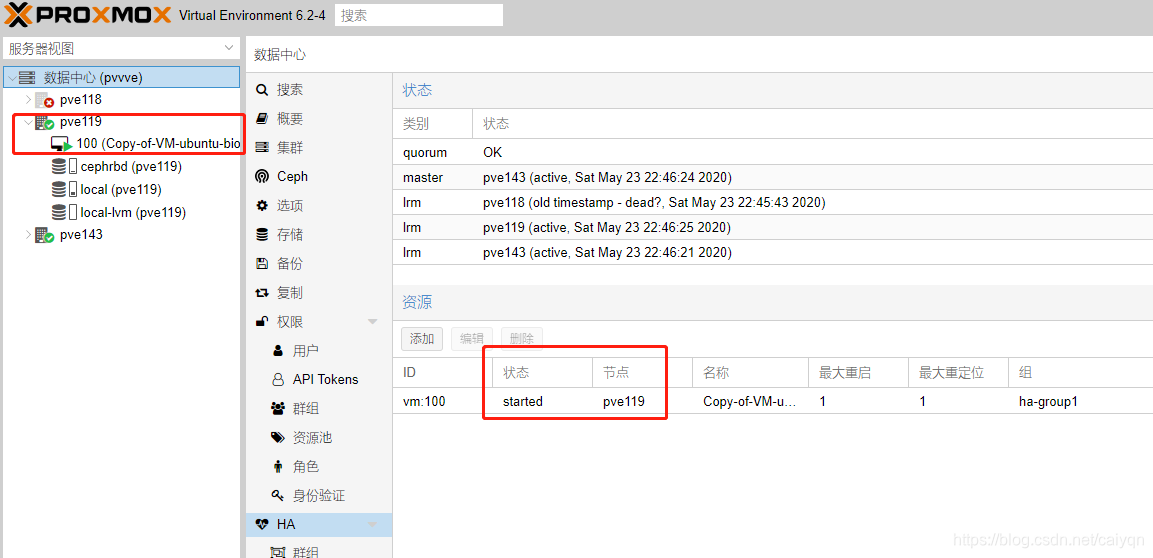Click the book icon beside 概要
Screen dimensions: 1153x558
(x=261, y=118)
